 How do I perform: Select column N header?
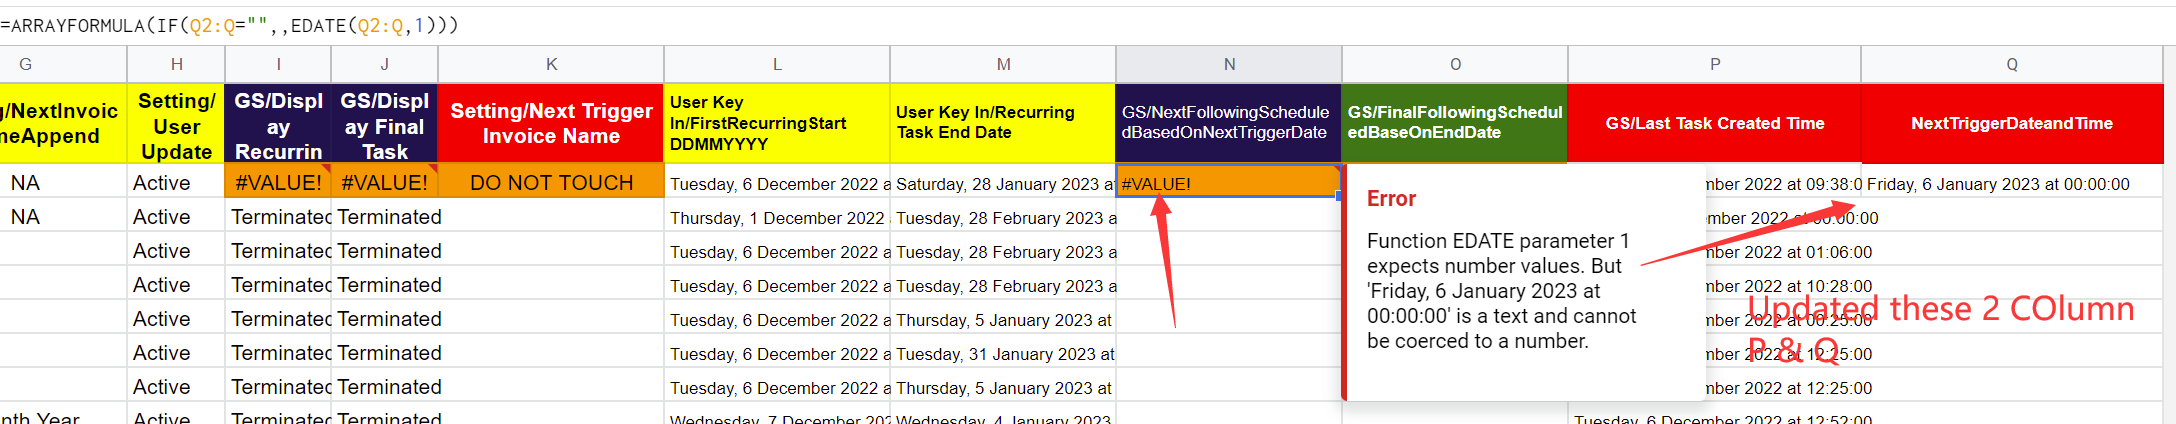tap(1229, 64)
